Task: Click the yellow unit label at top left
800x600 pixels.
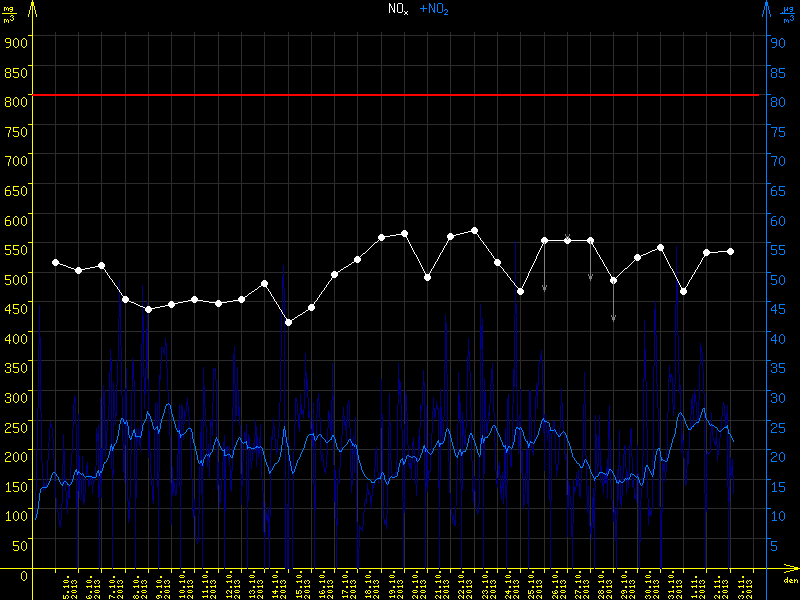Action: [9, 12]
